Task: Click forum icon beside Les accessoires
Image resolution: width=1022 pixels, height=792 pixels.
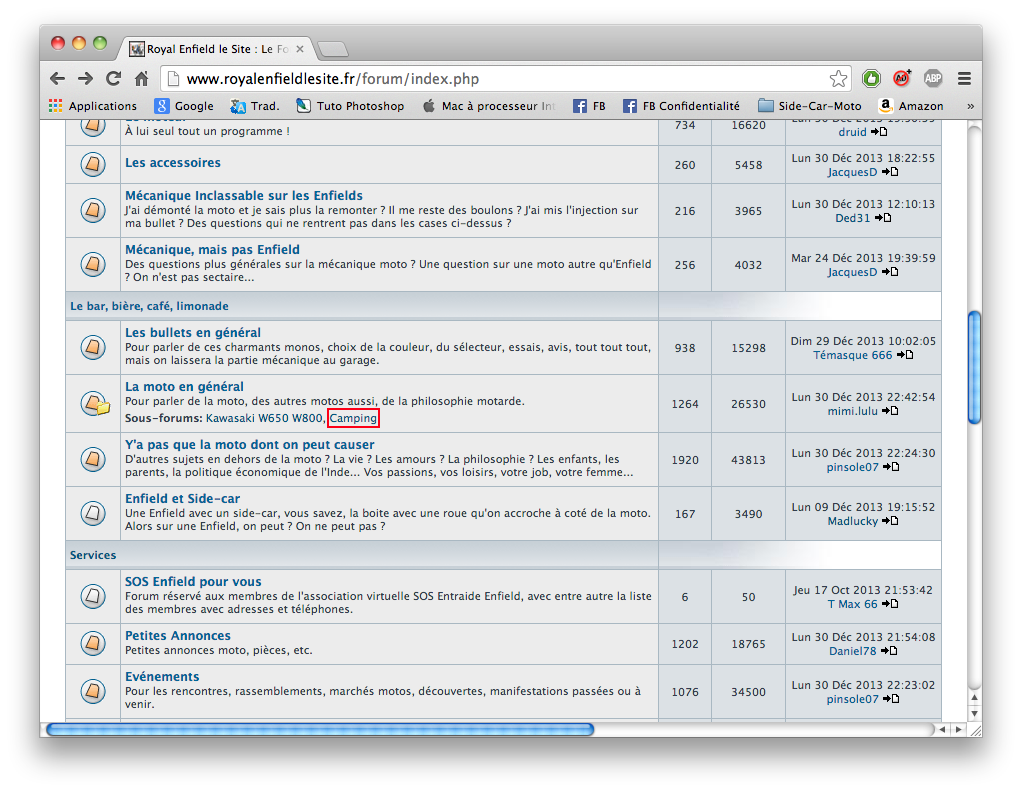Action: coord(92,164)
